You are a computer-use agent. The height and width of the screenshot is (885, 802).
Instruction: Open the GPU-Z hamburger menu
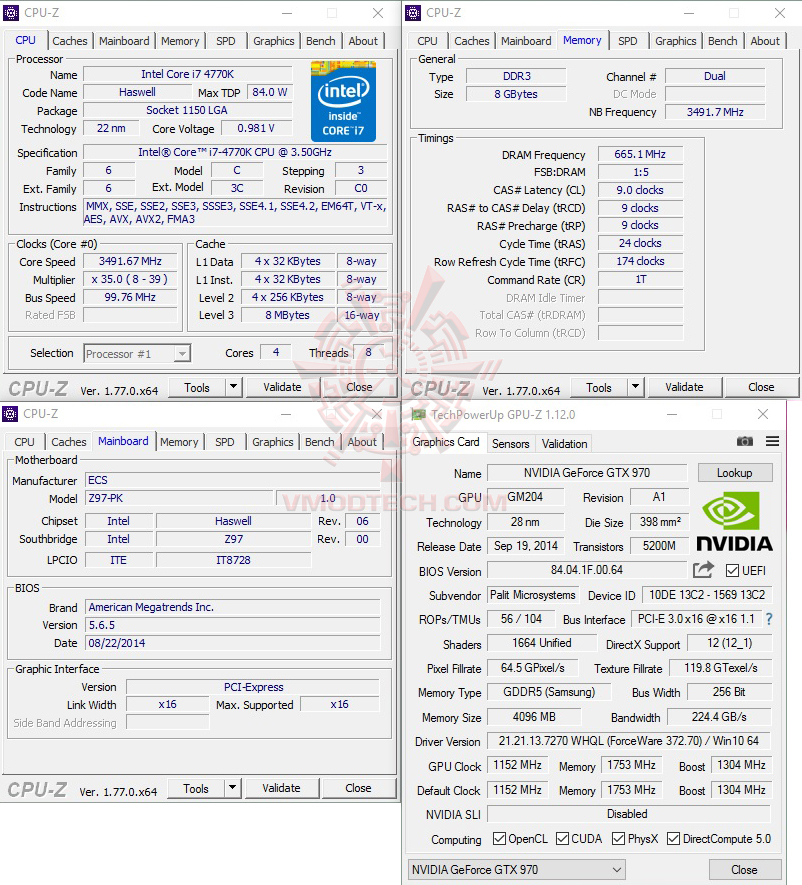click(772, 441)
